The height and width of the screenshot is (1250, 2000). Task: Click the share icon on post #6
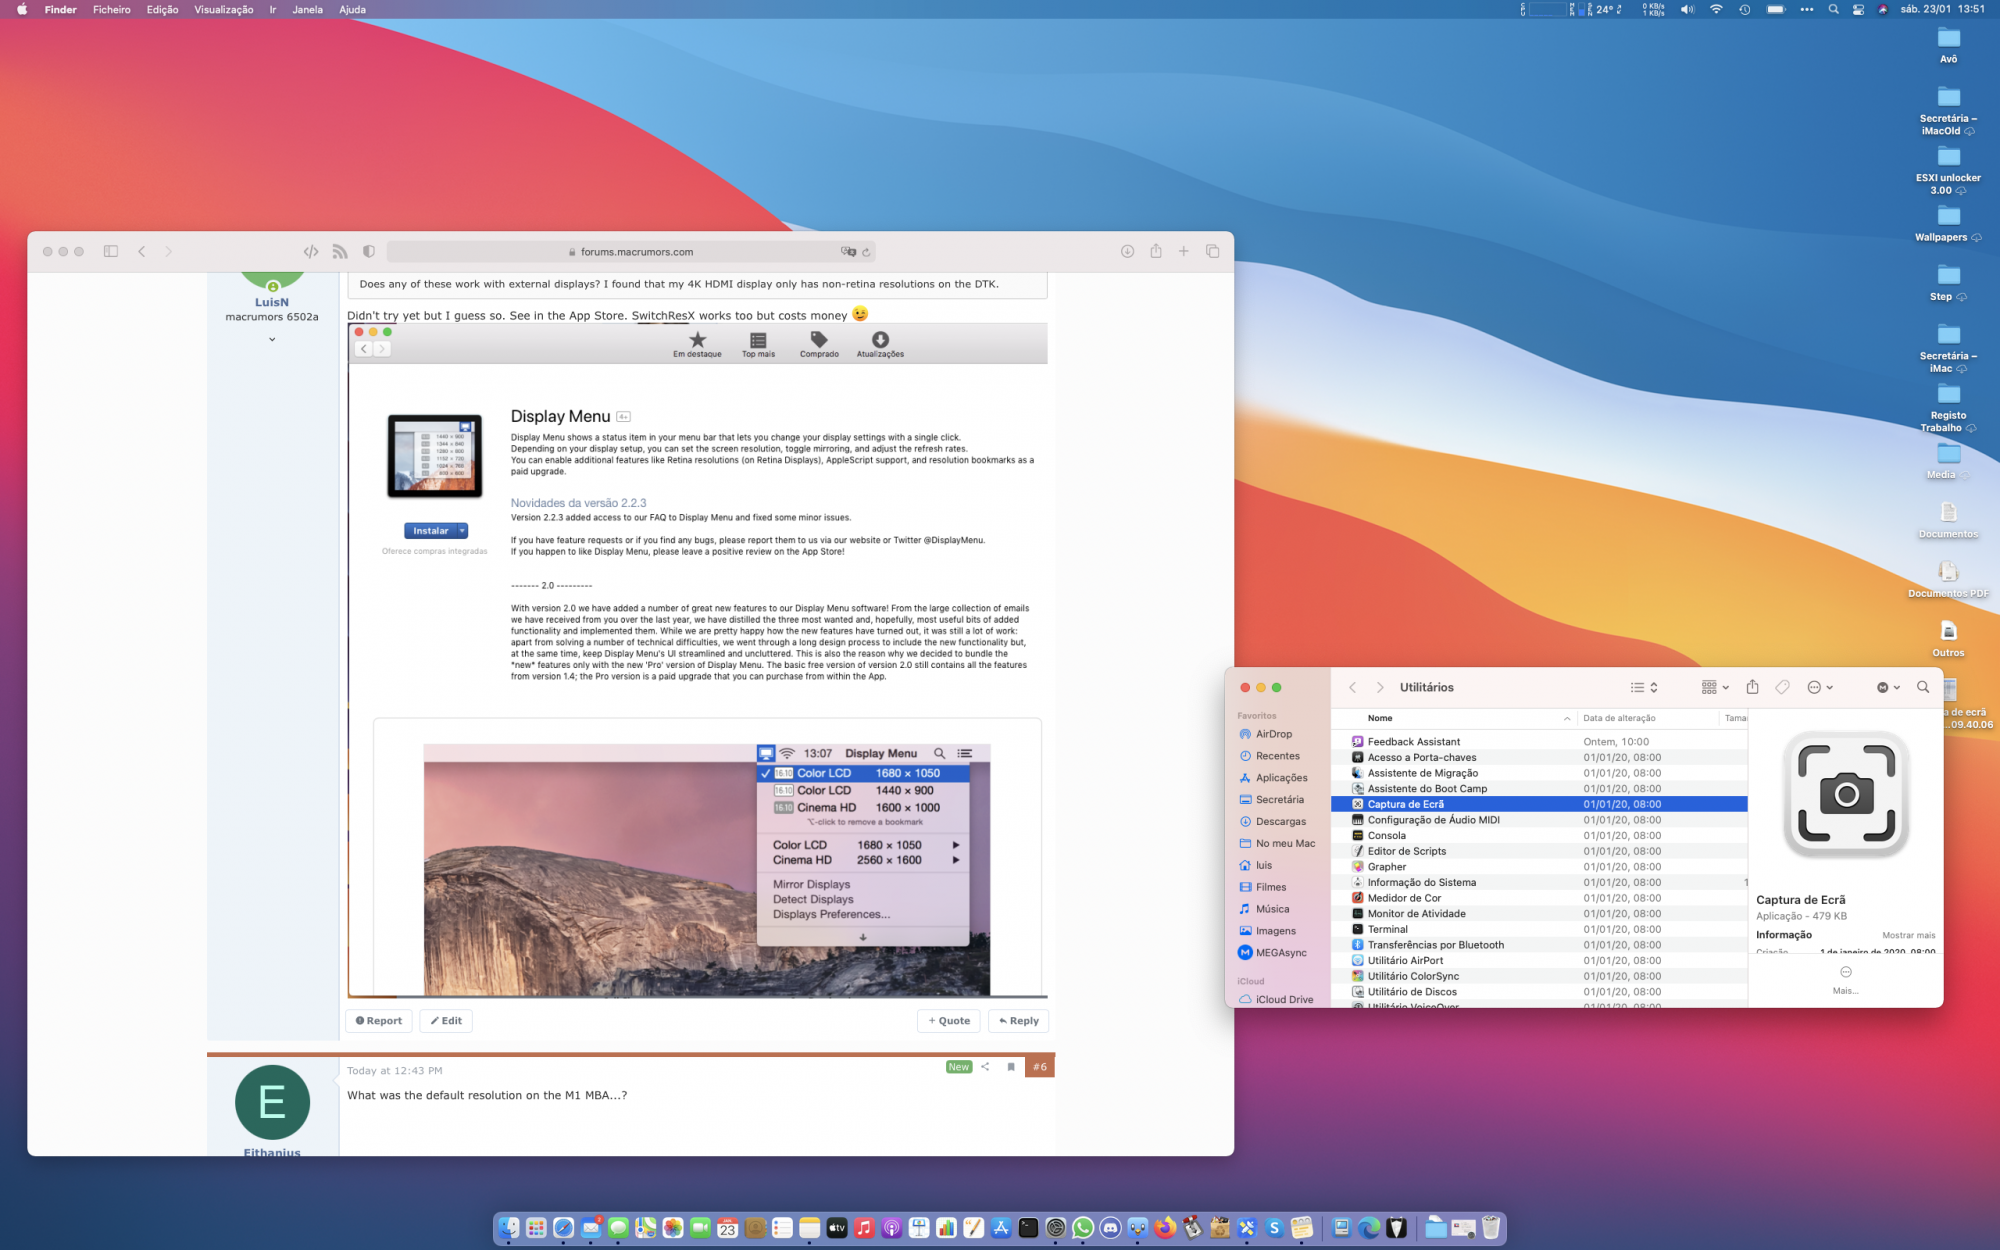tap(985, 1067)
